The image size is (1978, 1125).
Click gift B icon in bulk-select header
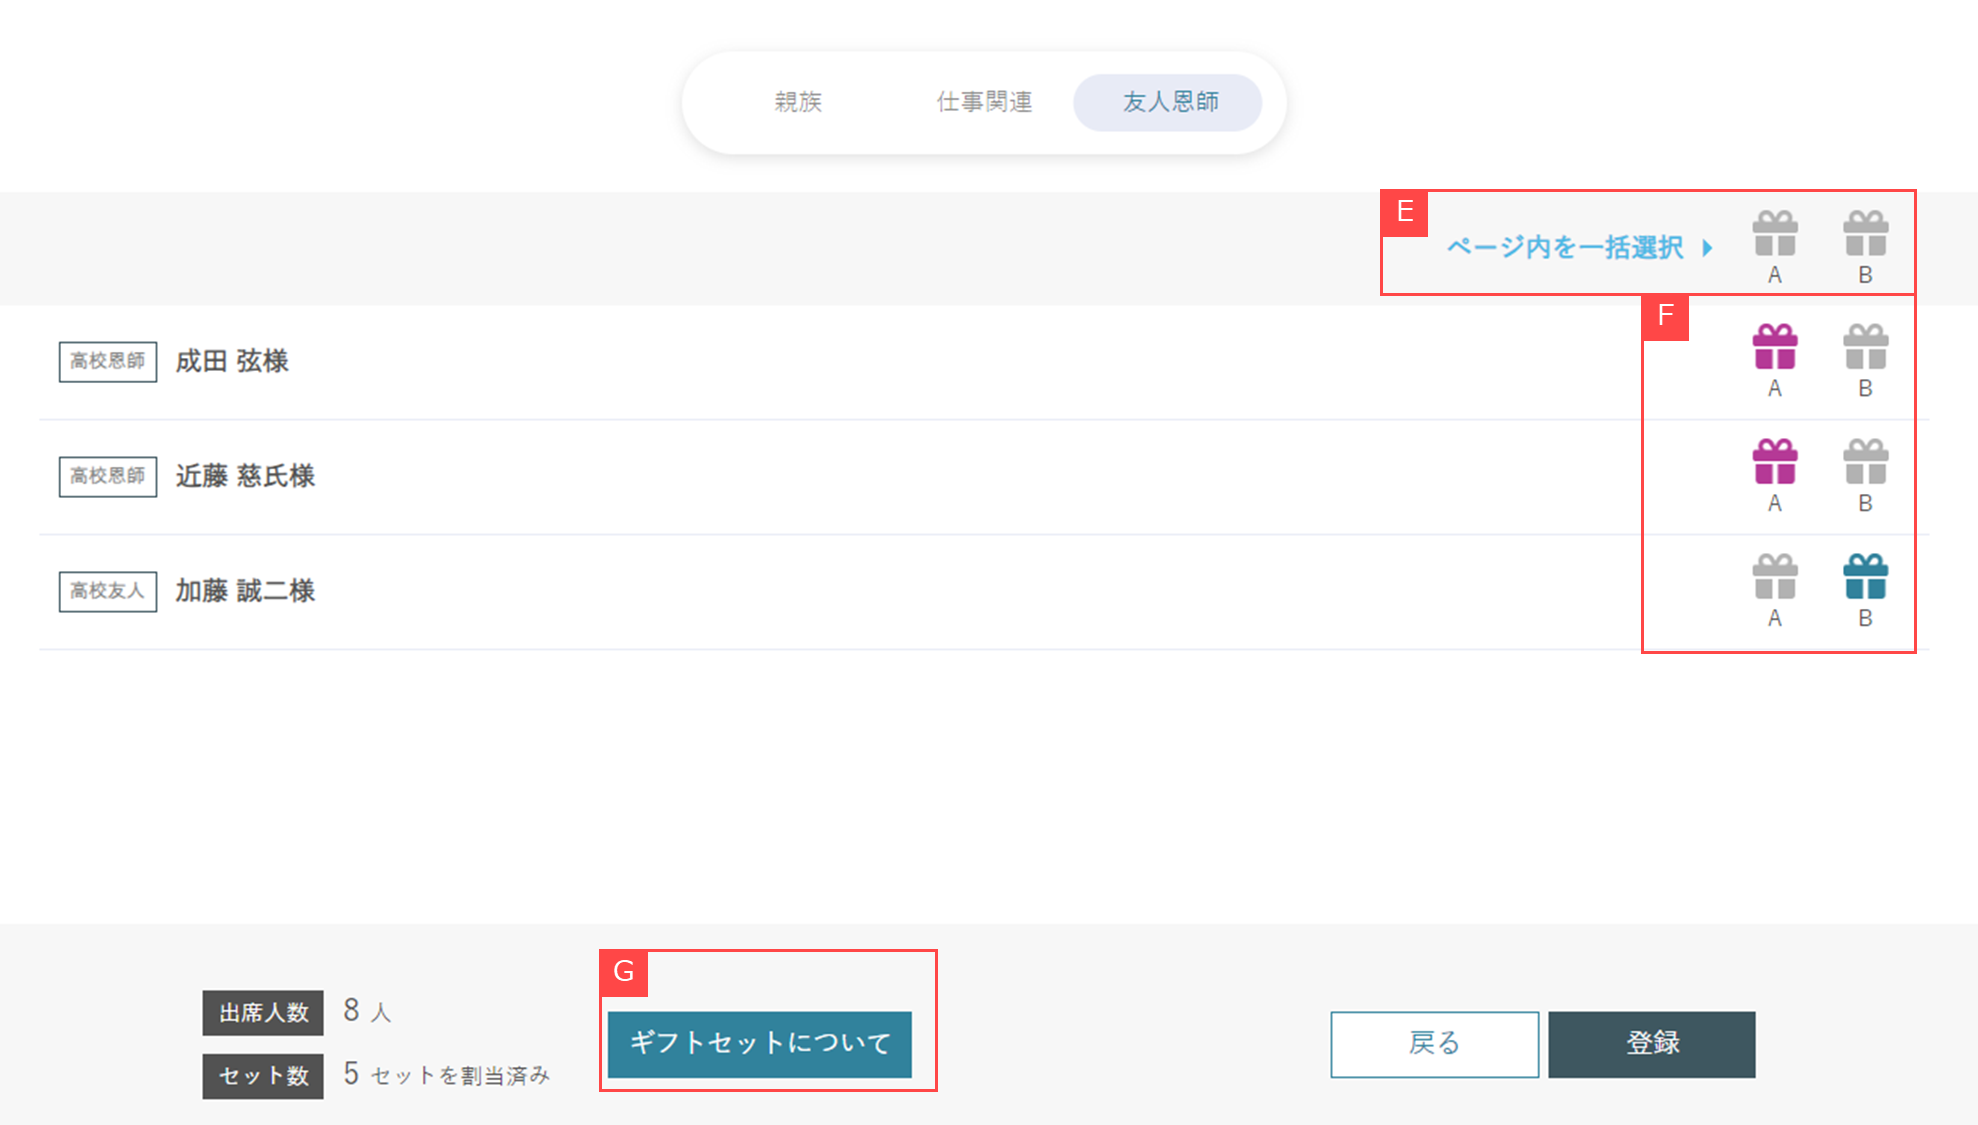coord(1864,232)
